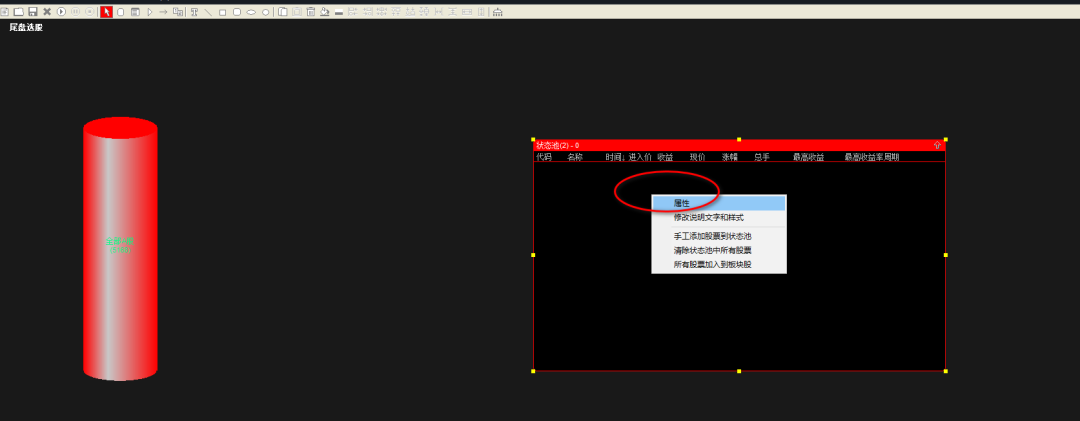Image resolution: width=1080 pixels, height=421 pixels.
Task: Select the ellipse drawing tool
Action: pyautogui.click(x=251, y=12)
